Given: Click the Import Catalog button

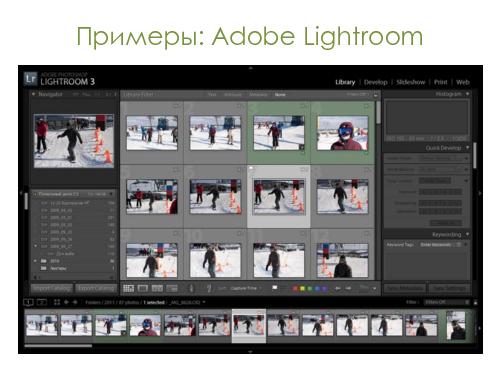Looking at the screenshot, I should pos(52,288).
